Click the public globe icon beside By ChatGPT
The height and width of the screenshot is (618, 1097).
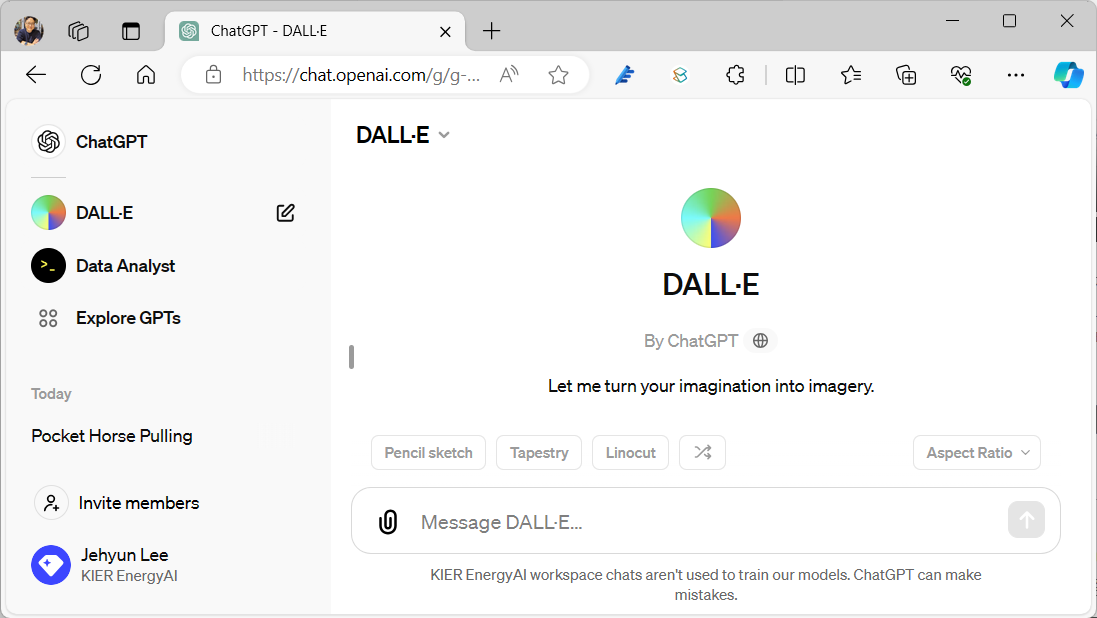760,341
